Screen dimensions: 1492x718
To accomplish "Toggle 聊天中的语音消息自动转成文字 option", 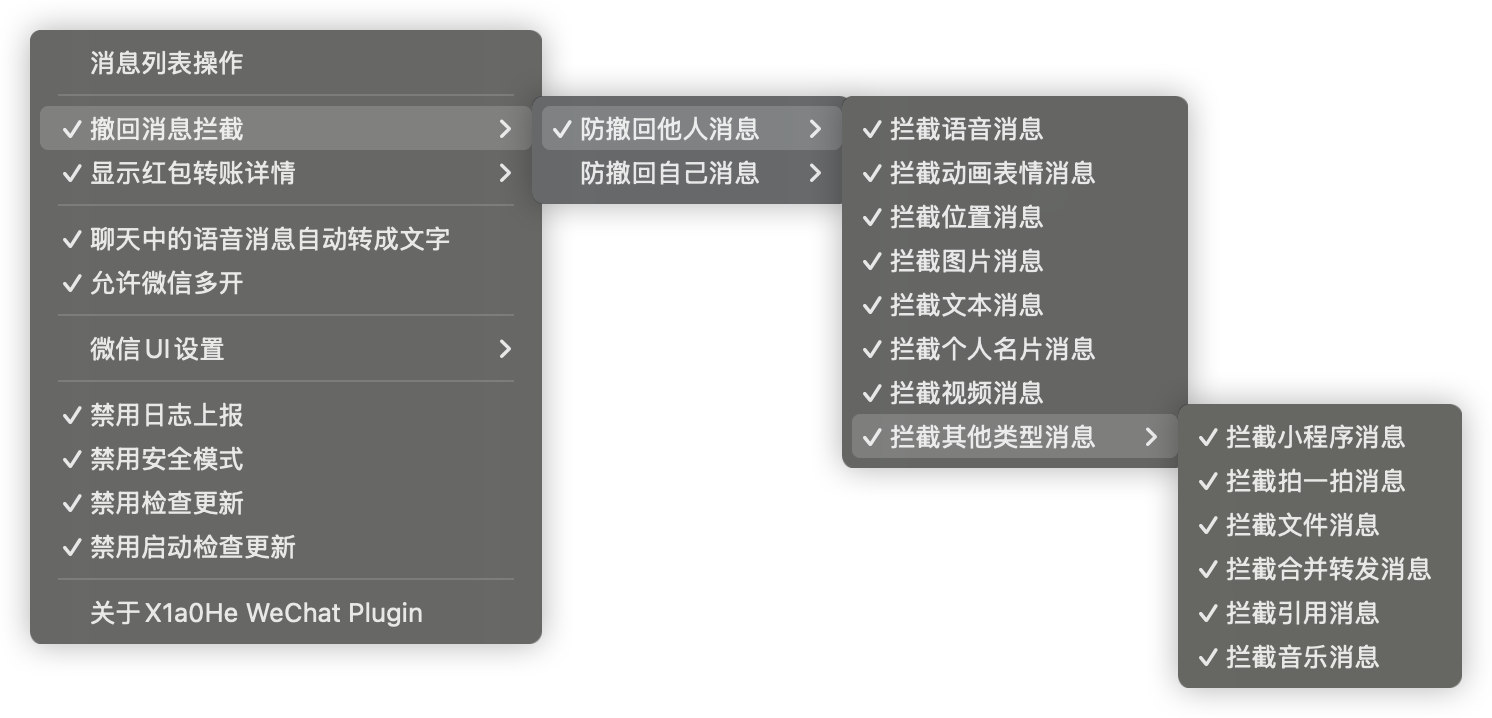I will (x=270, y=239).
